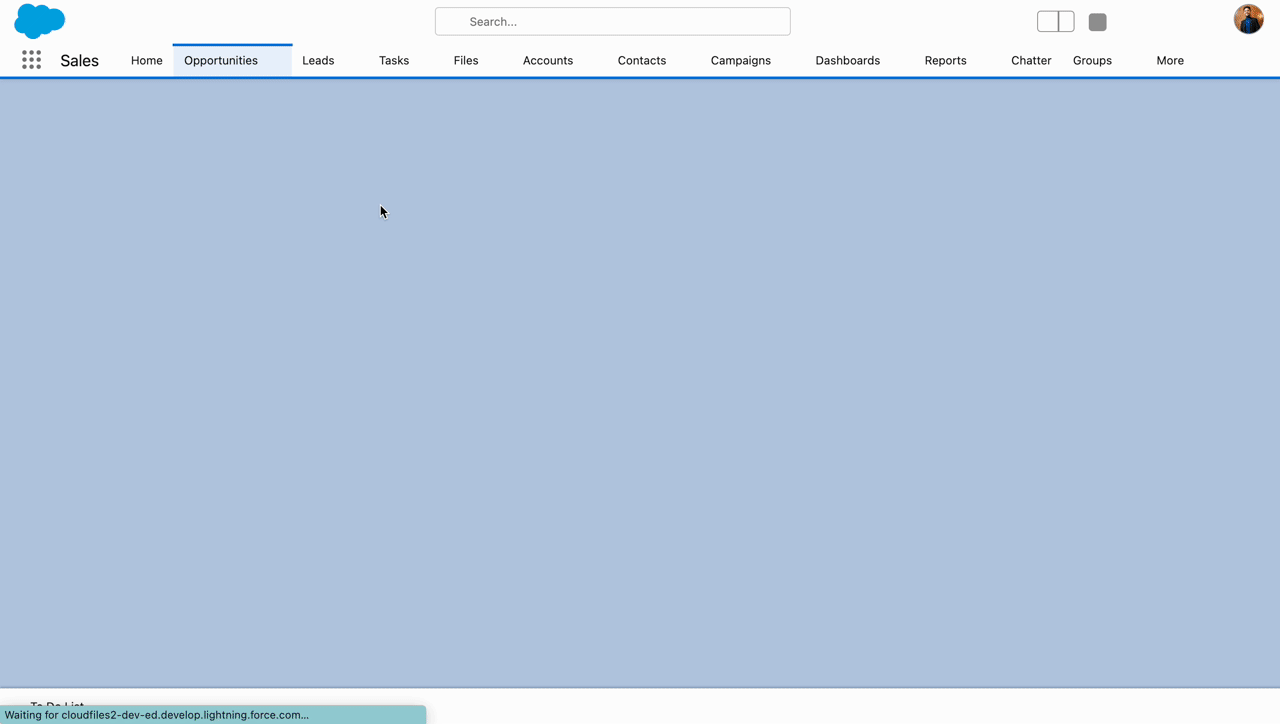Select the Opportunities tab
The width and height of the screenshot is (1280, 724).
[x=221, y=60]
